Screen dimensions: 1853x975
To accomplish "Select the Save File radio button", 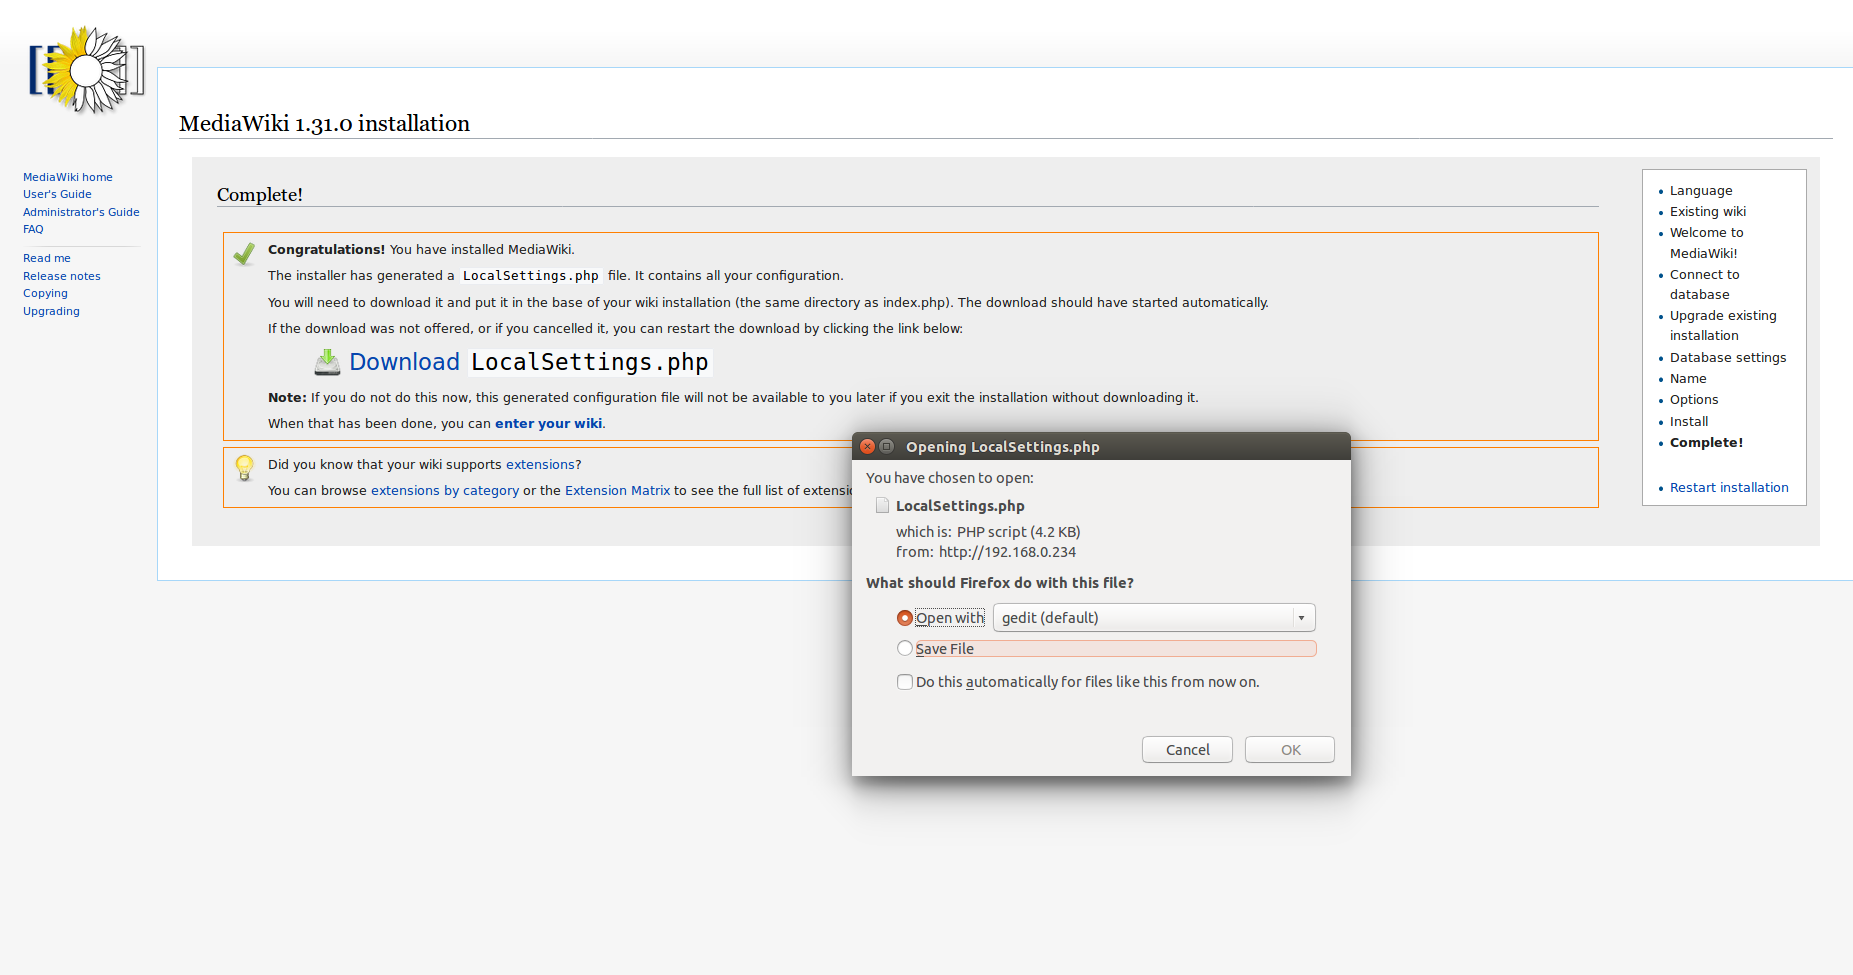I will coord(905,649).
